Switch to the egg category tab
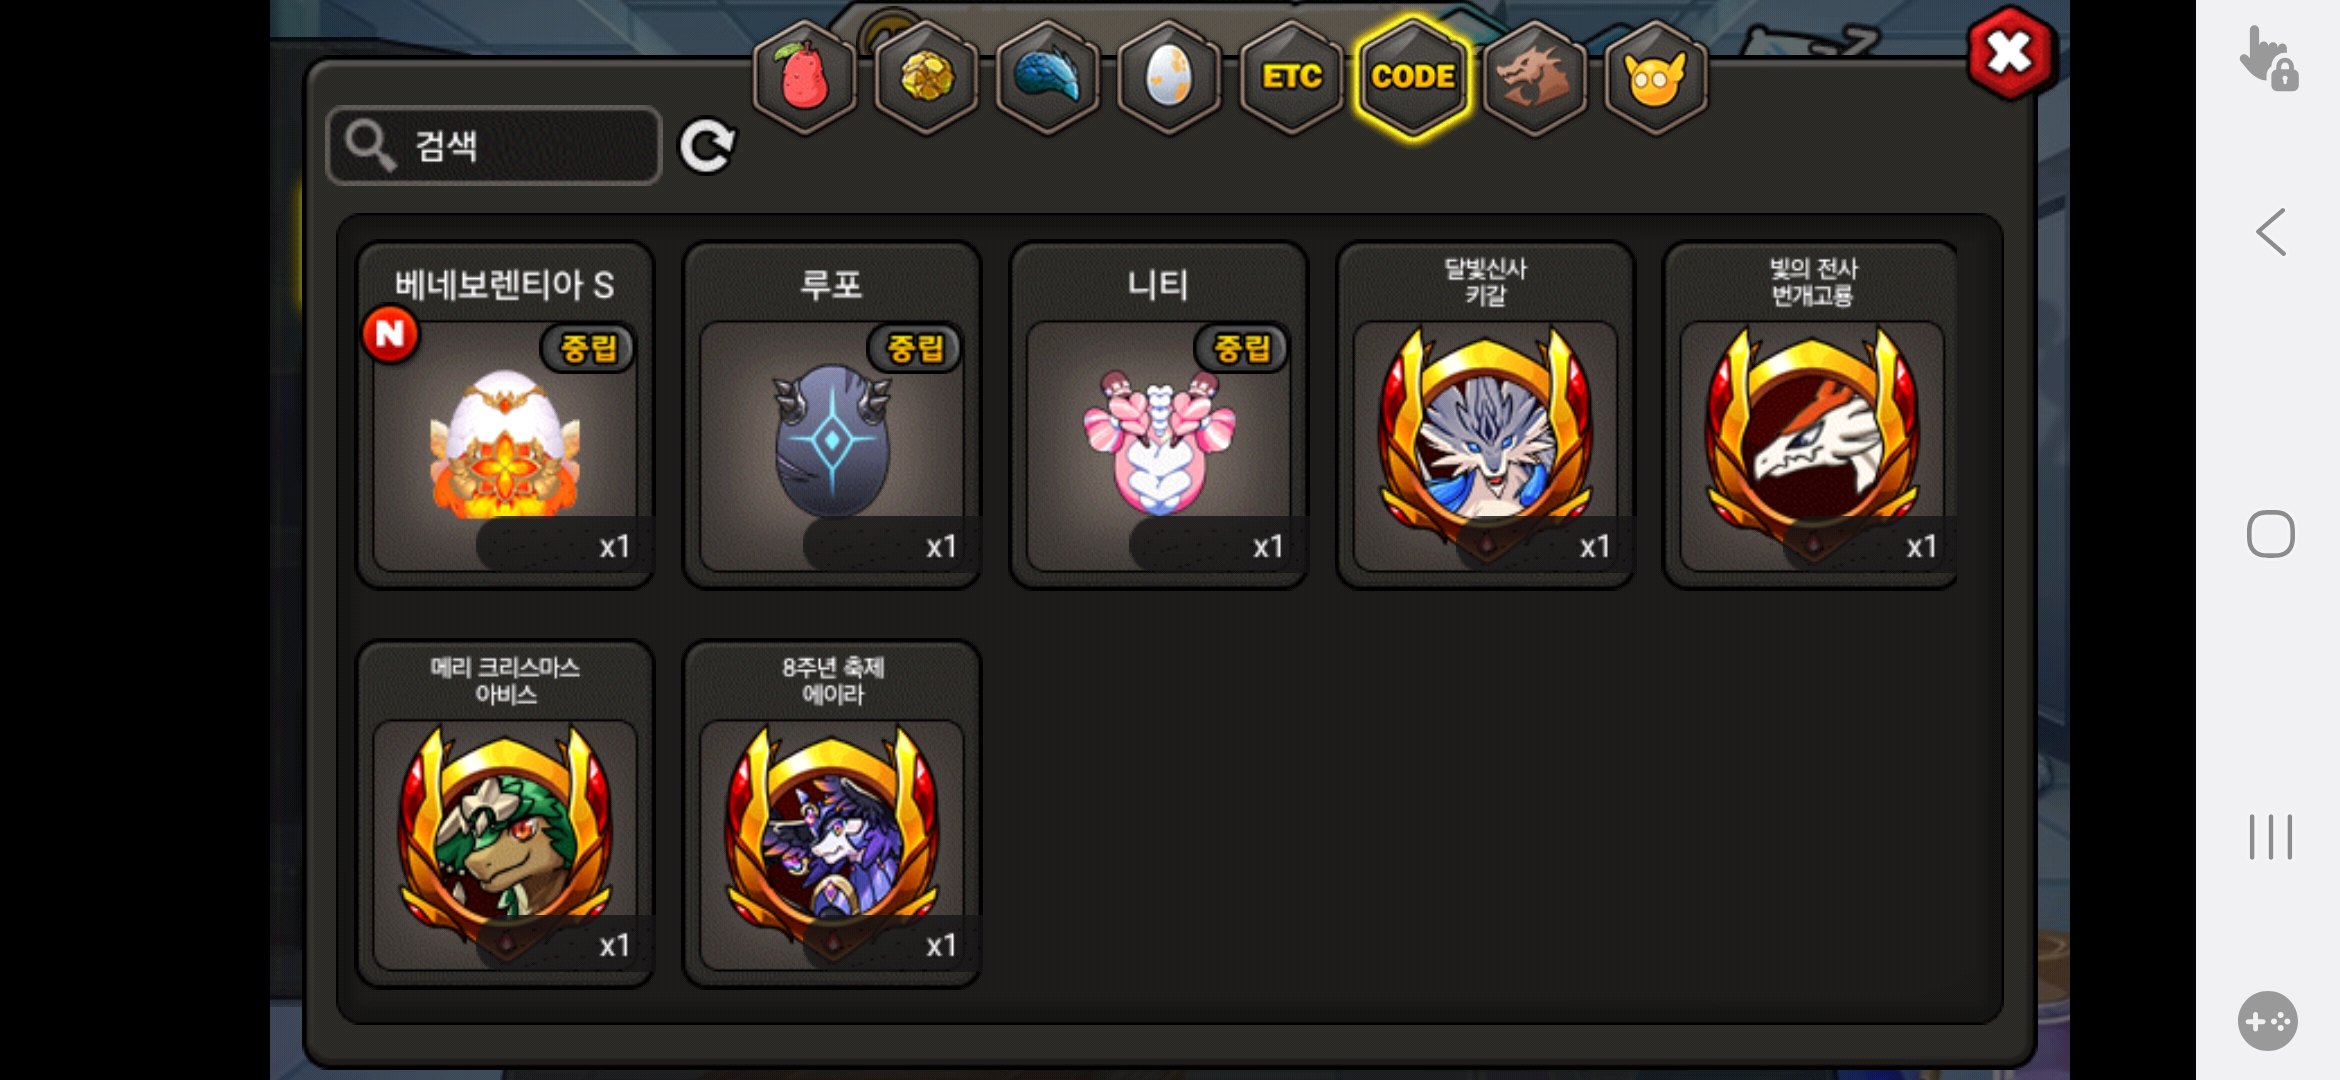The image size is (2340, 1080). coord(1169,77)
